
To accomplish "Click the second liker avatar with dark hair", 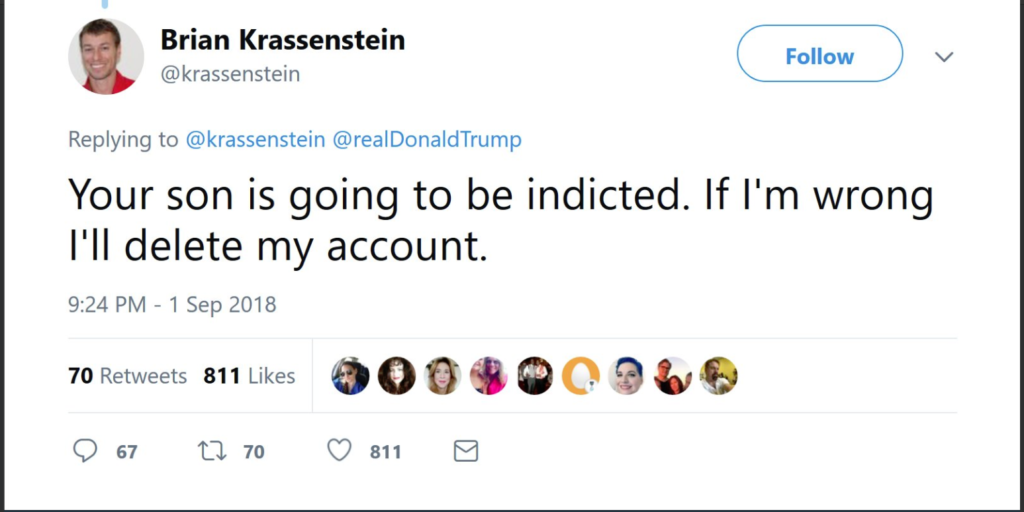I will pyautogui.click(x=397, y=376).
